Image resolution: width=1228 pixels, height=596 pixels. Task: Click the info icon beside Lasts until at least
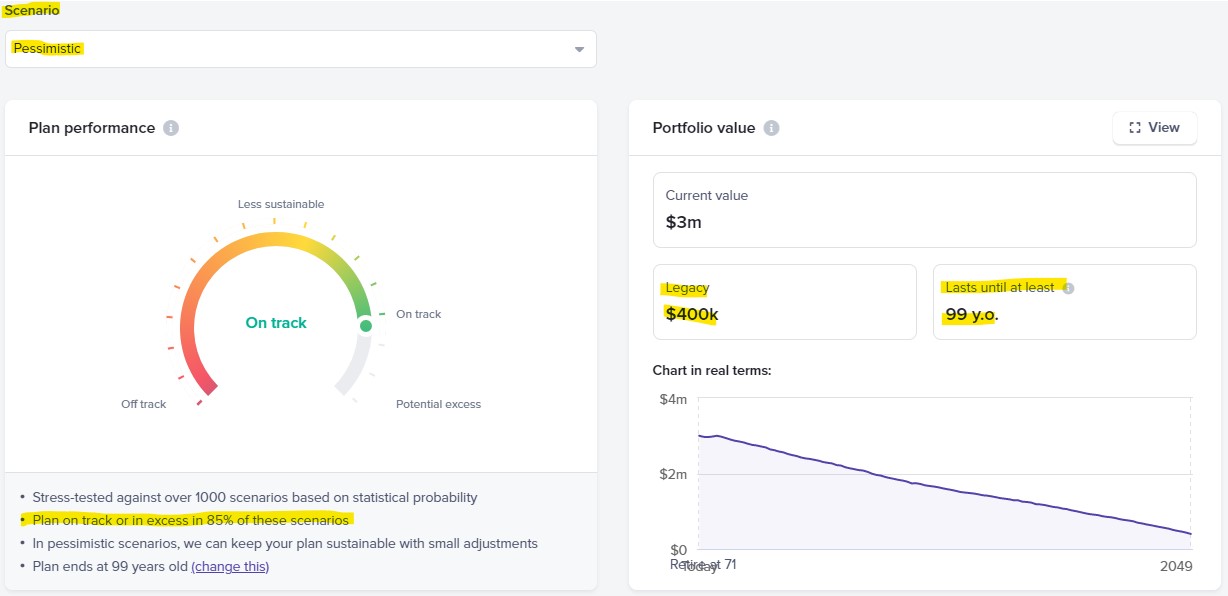point(1068,288)
